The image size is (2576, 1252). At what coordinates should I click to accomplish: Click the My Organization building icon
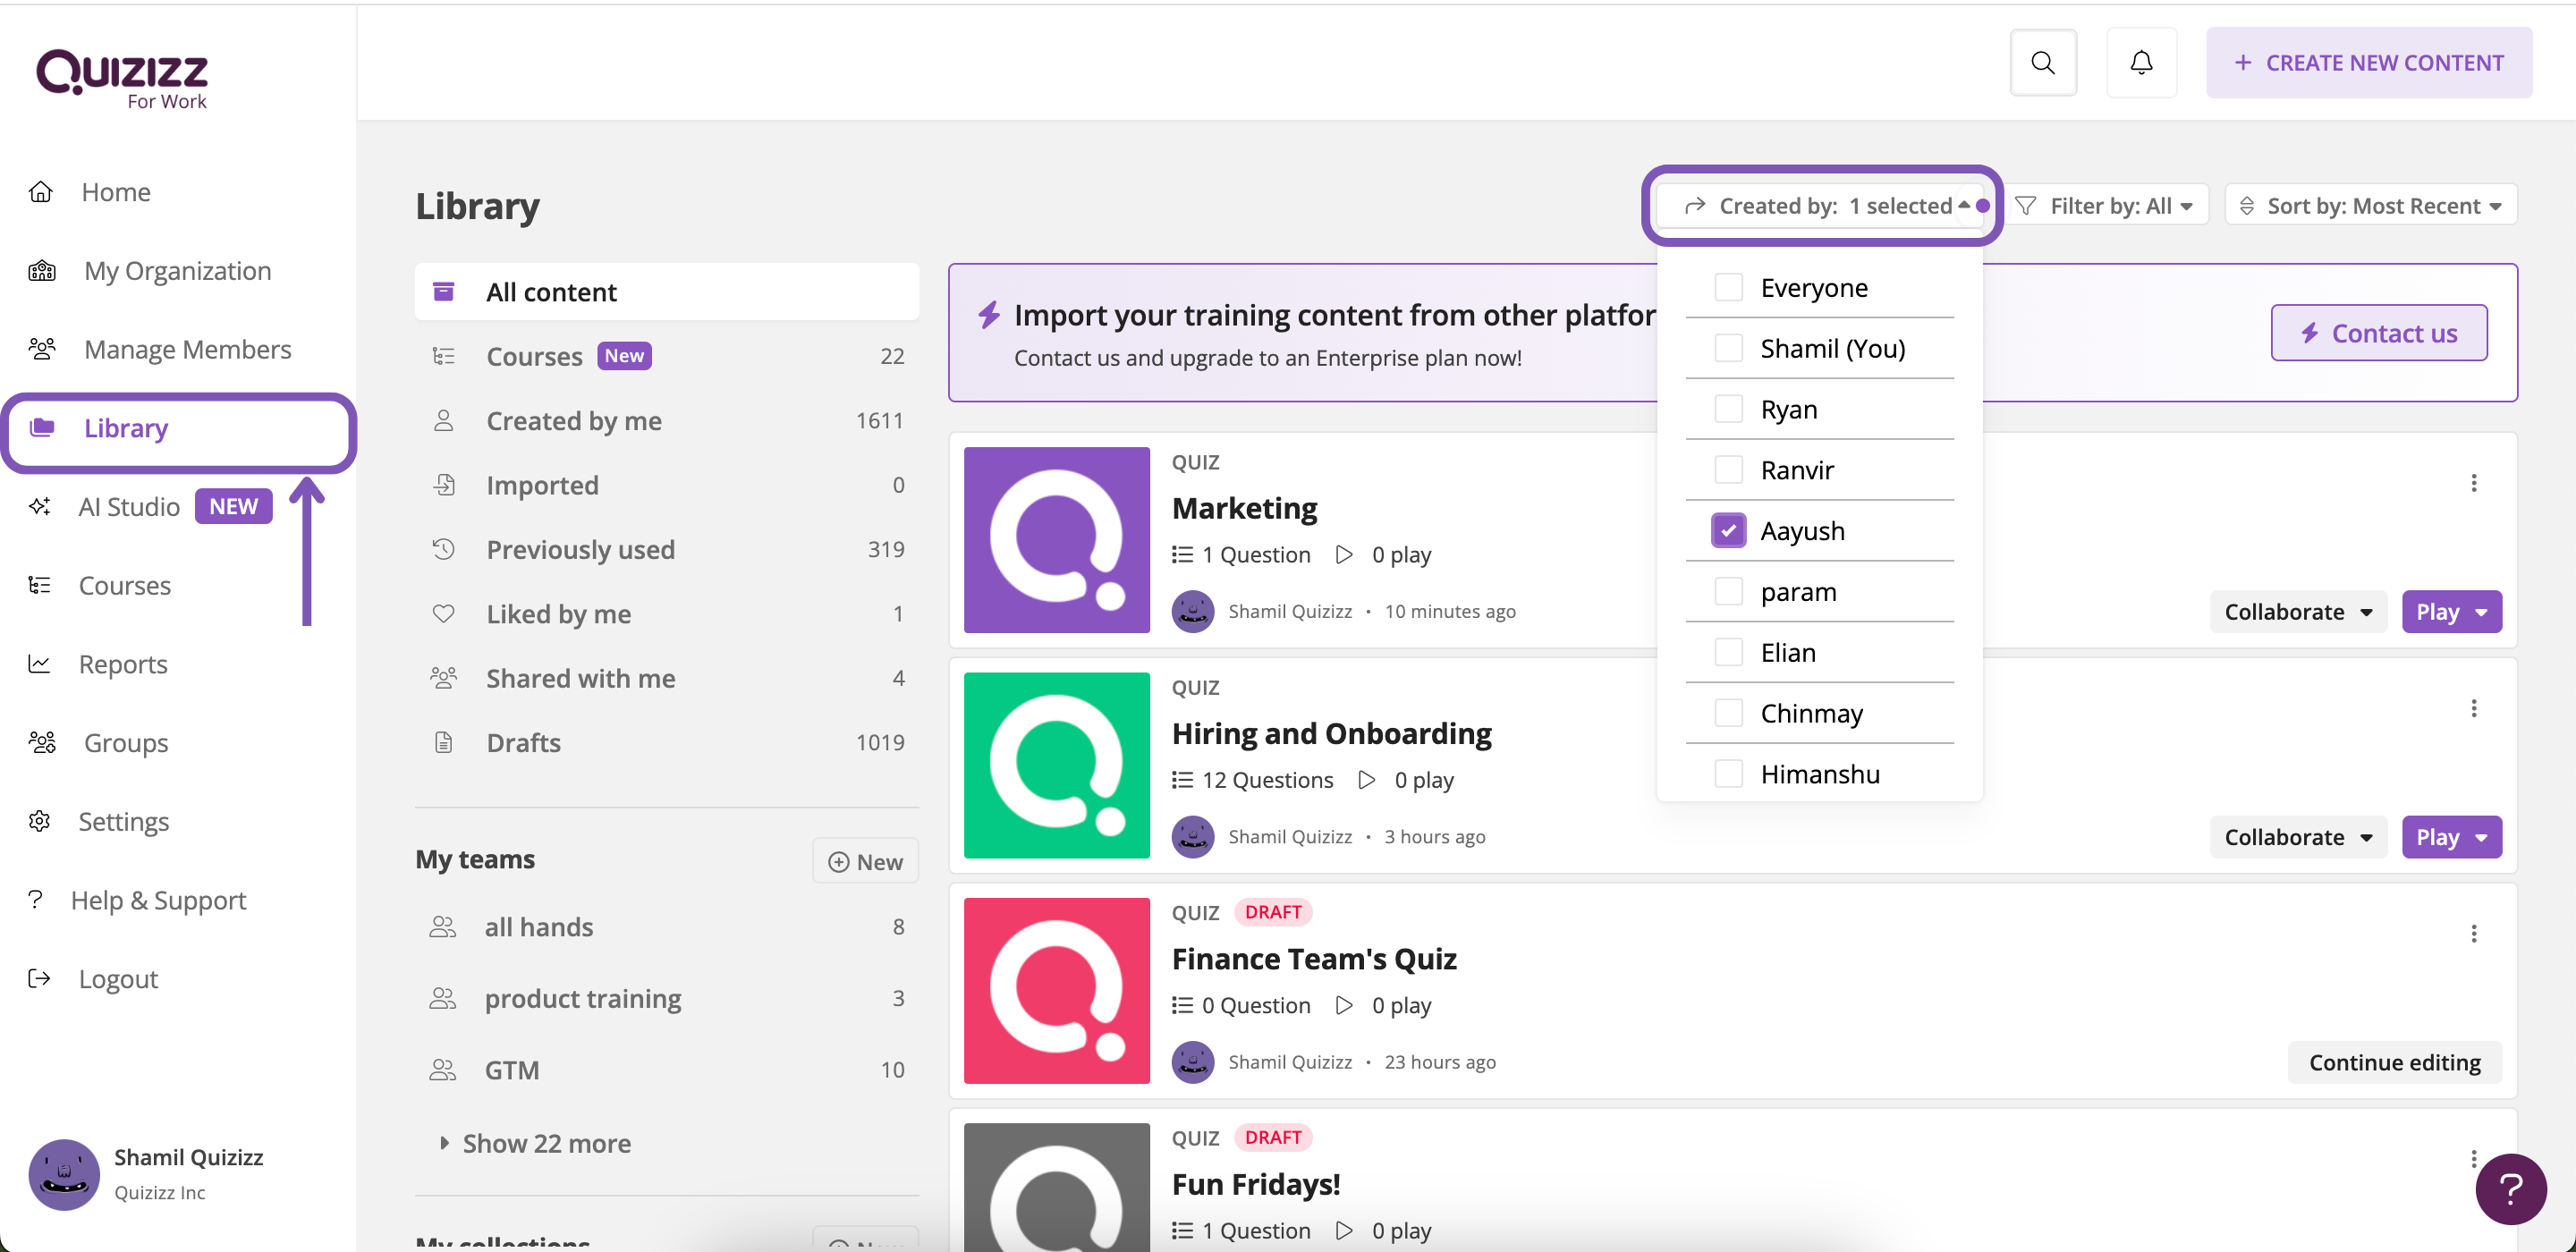[42, 270]
